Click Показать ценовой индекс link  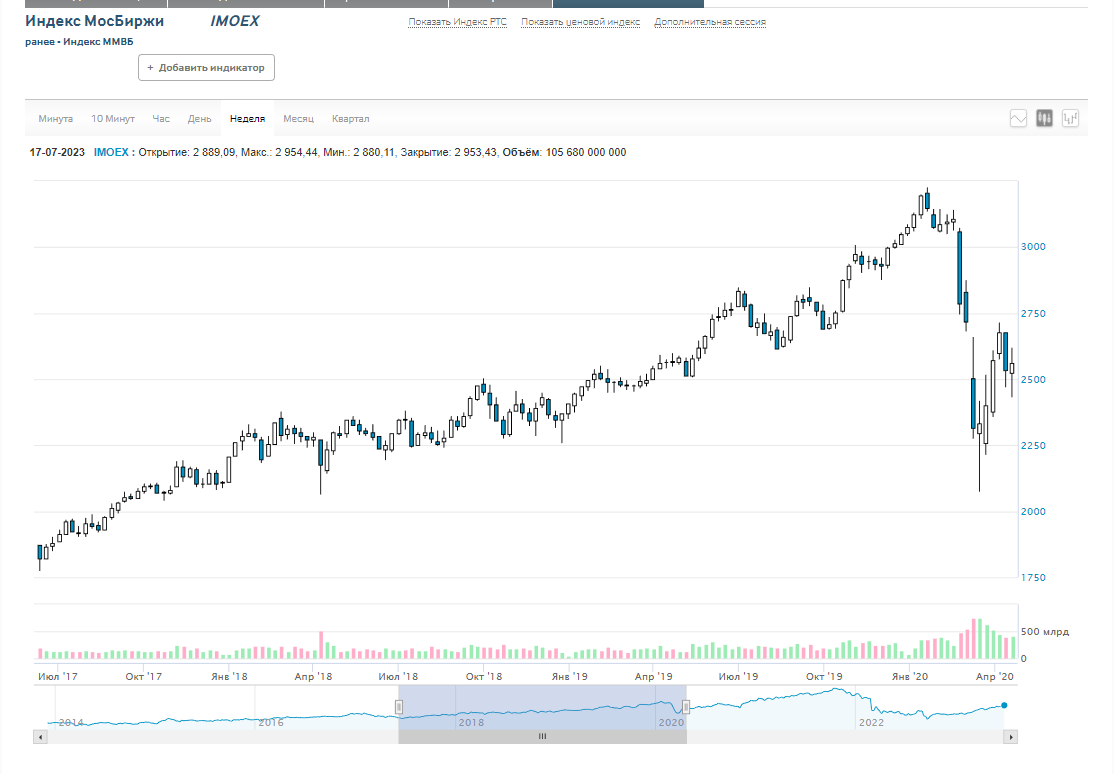coord(580,22)
